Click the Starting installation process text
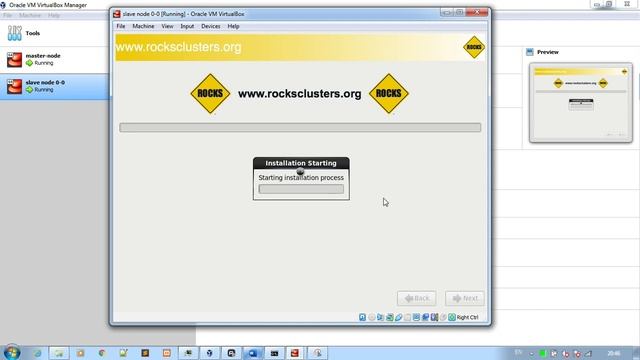The height and width of the screenshot is (360, 640). coord(301,178)
